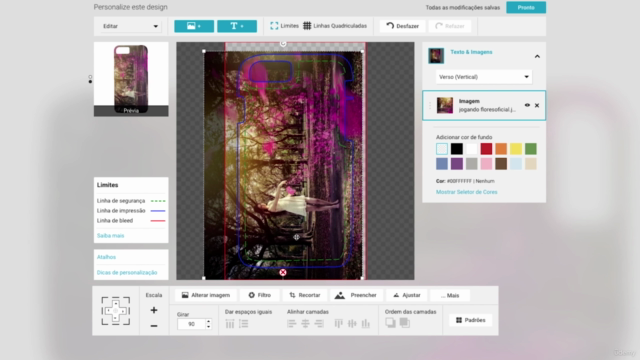Align layers to the bottom
The width and height of the screenshot is (640, 360).
tap(366, 324)
